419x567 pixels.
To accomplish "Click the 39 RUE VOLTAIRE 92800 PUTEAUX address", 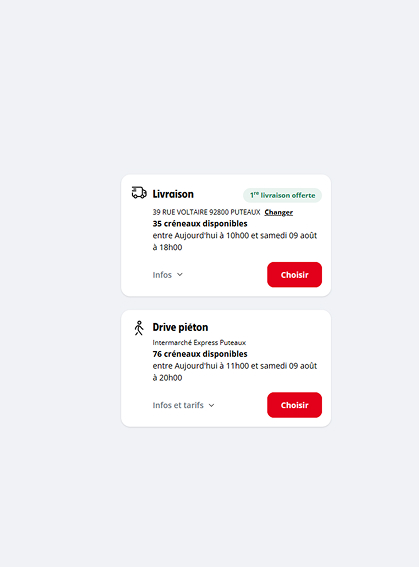I will click(x=206, y=212).
